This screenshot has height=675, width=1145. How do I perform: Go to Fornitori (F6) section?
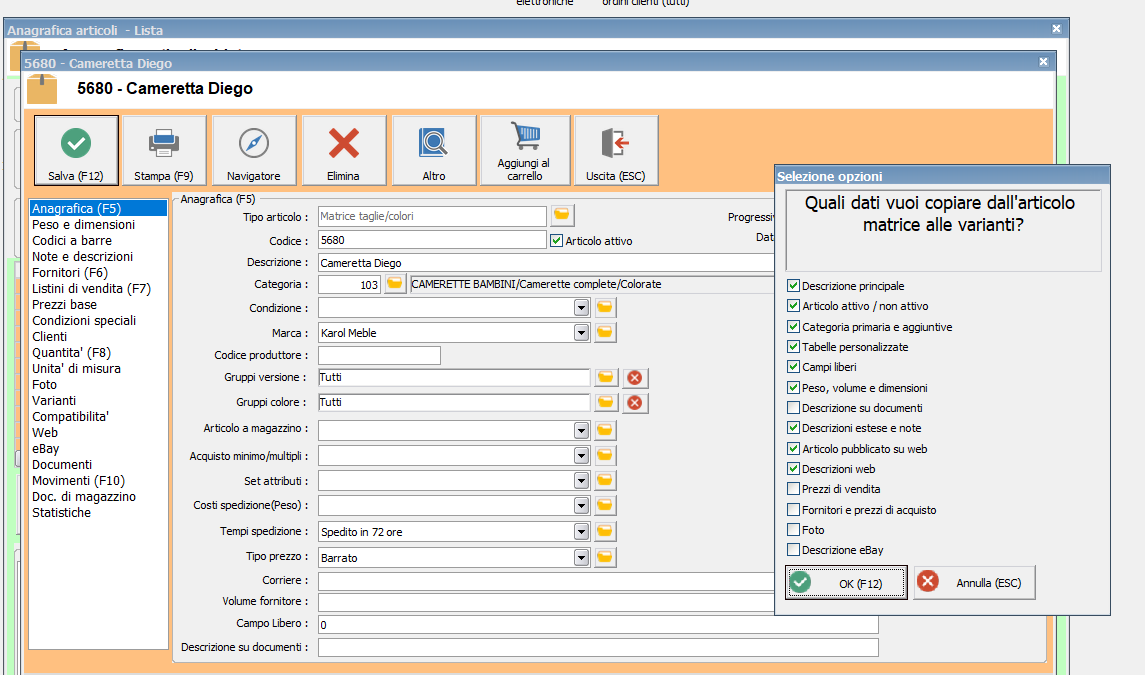tap(68, 273)
